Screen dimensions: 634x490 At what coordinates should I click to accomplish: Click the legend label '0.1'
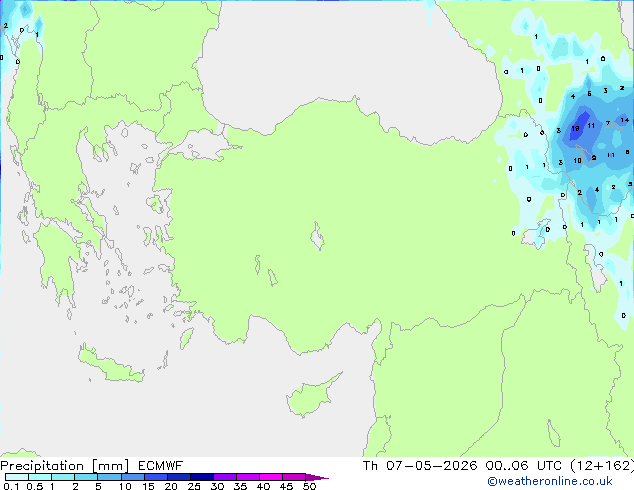tap(11, 486)
